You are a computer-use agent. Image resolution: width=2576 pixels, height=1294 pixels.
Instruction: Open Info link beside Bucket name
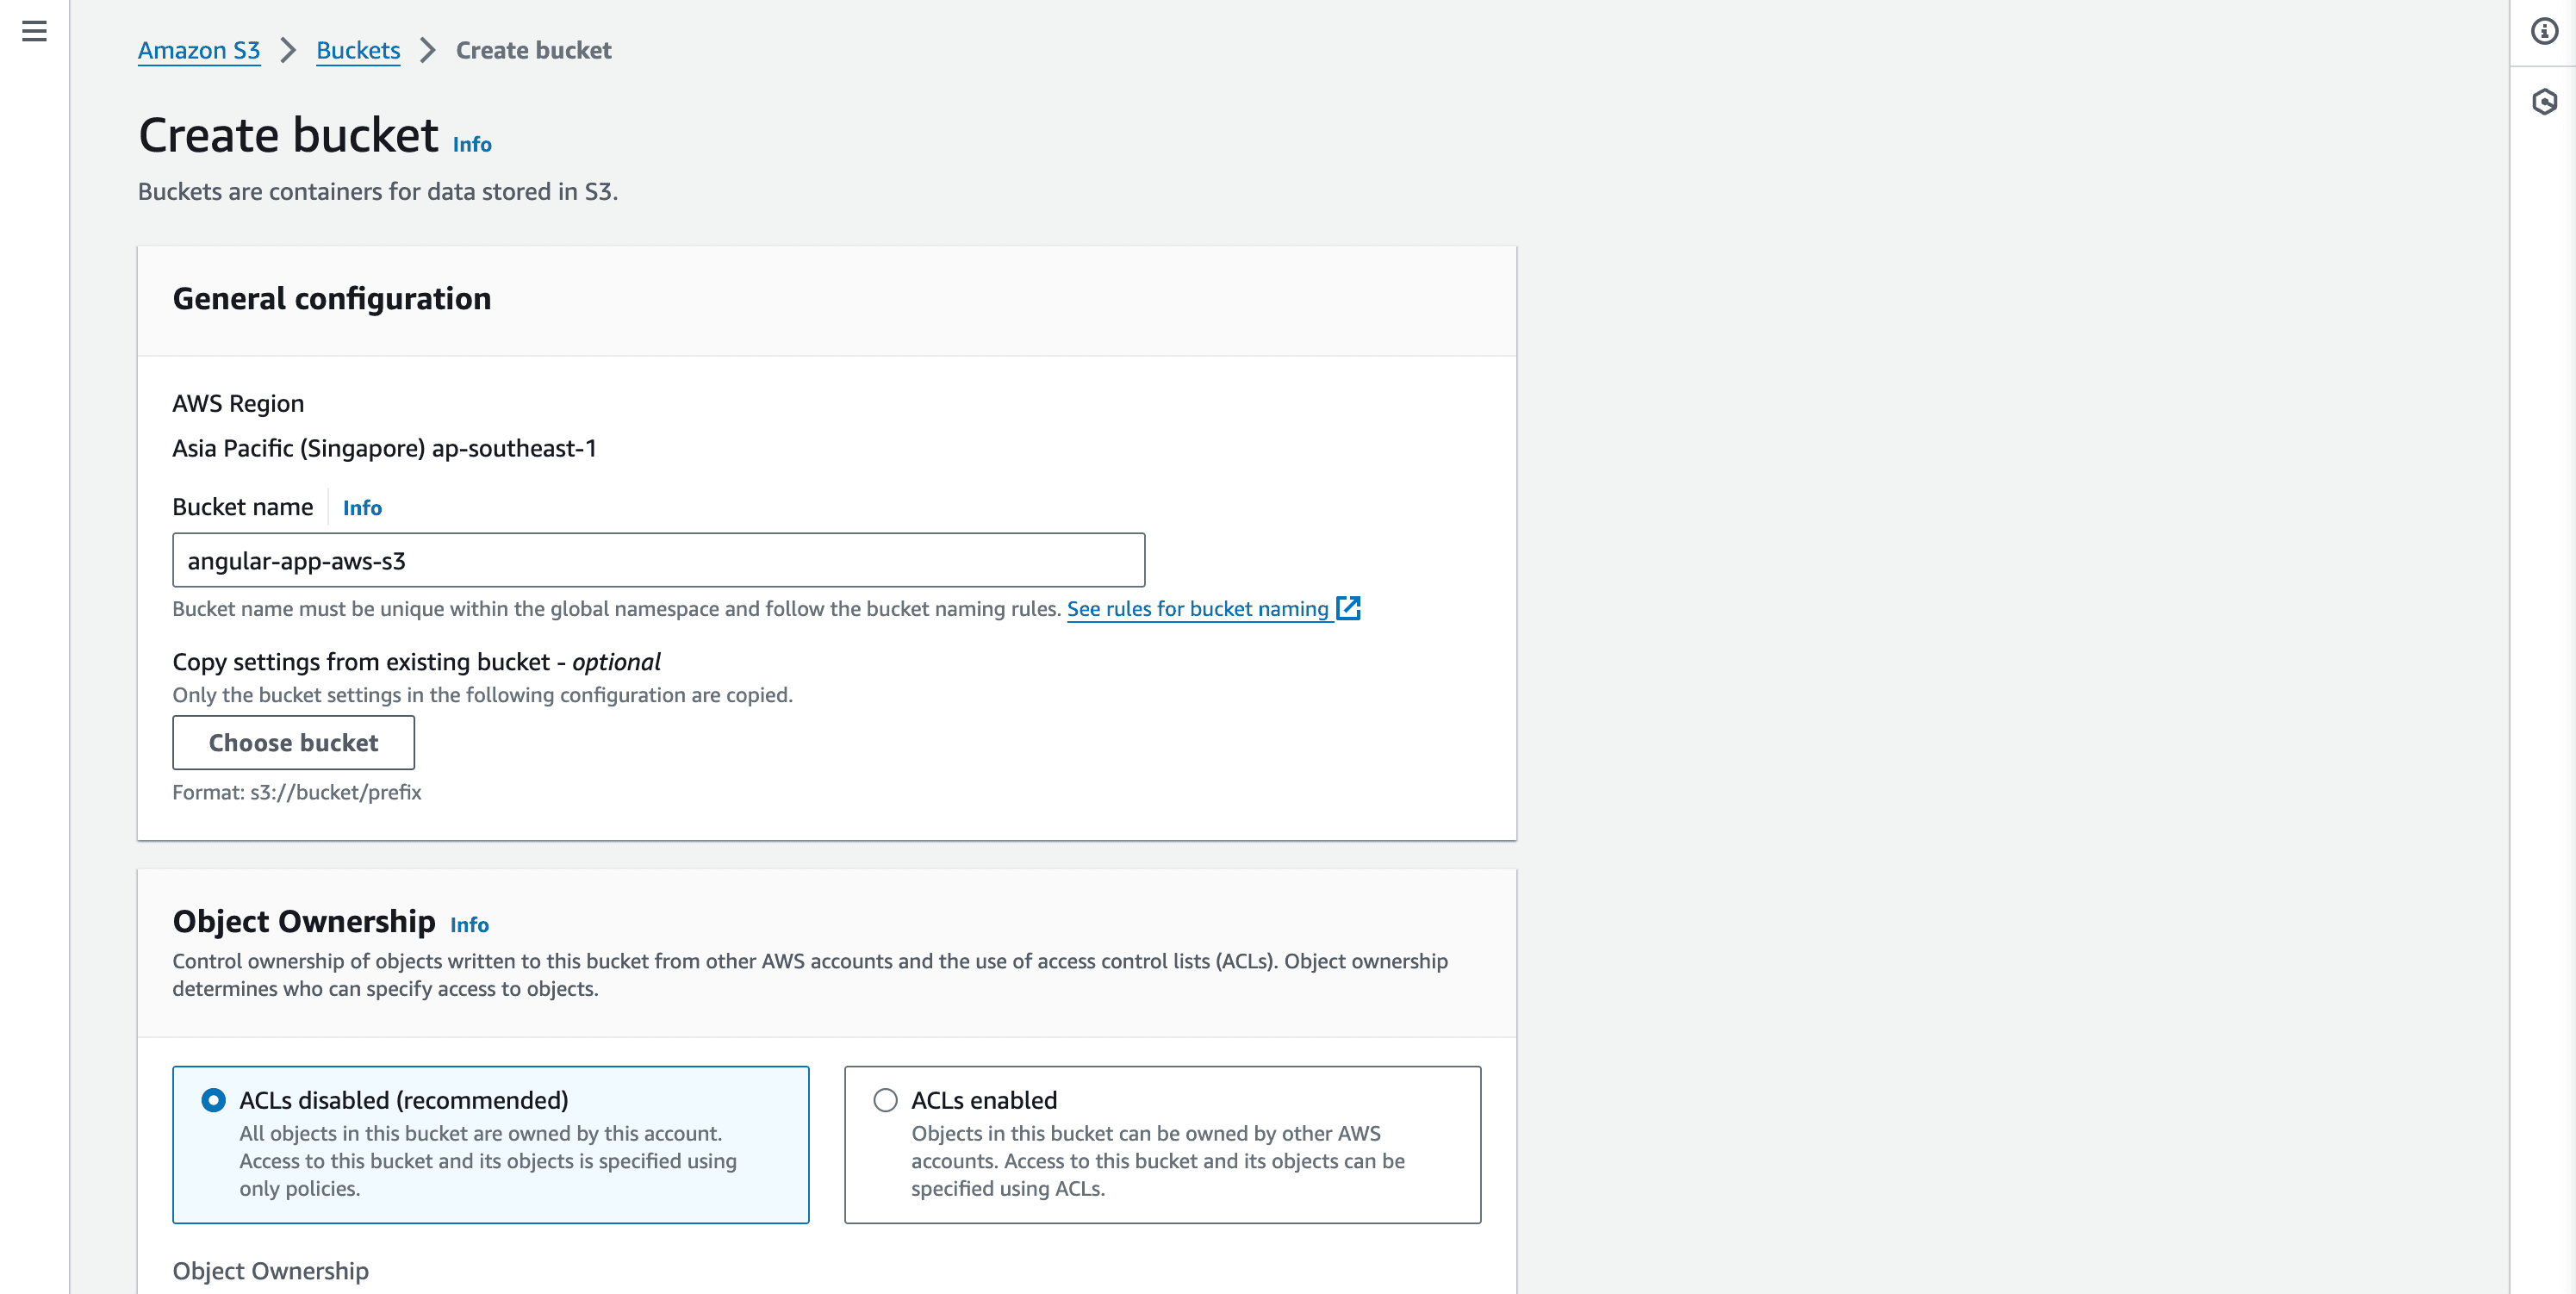362,507
